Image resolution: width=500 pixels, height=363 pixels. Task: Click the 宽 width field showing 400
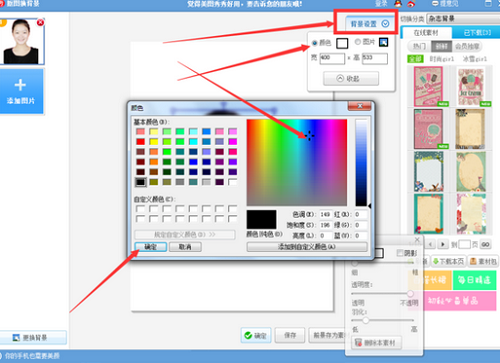(x=332, y=59)
